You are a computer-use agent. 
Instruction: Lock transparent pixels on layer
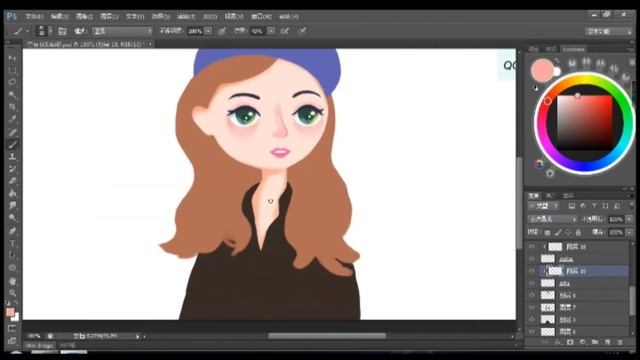pyautogui.click(x=547, y=232)
